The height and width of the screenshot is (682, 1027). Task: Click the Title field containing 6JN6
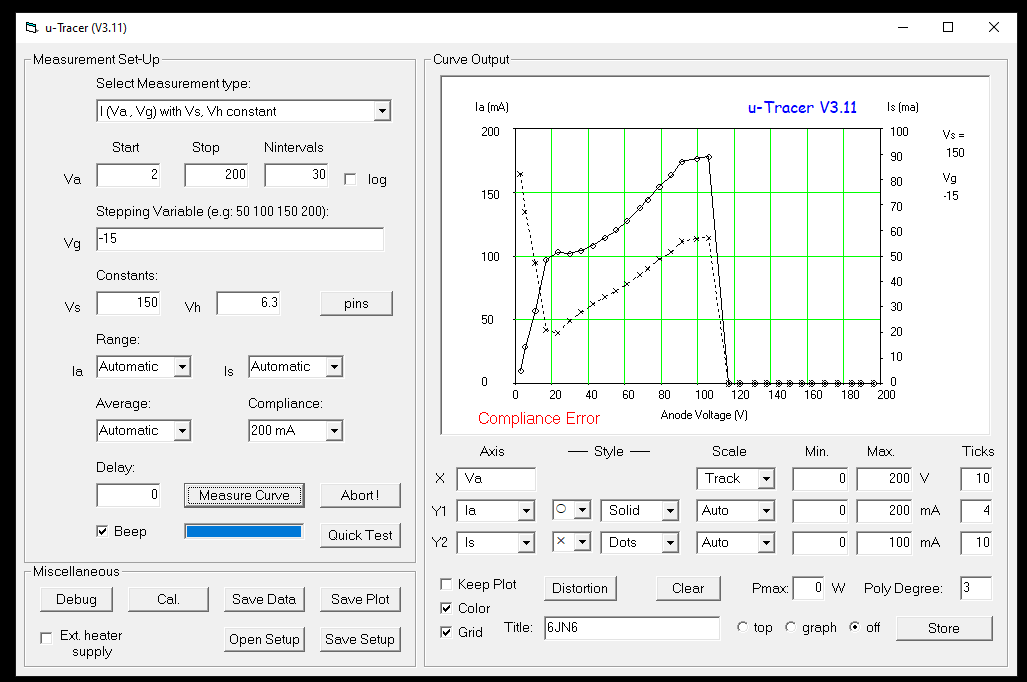pyautogui.click(x=631, y=628)
